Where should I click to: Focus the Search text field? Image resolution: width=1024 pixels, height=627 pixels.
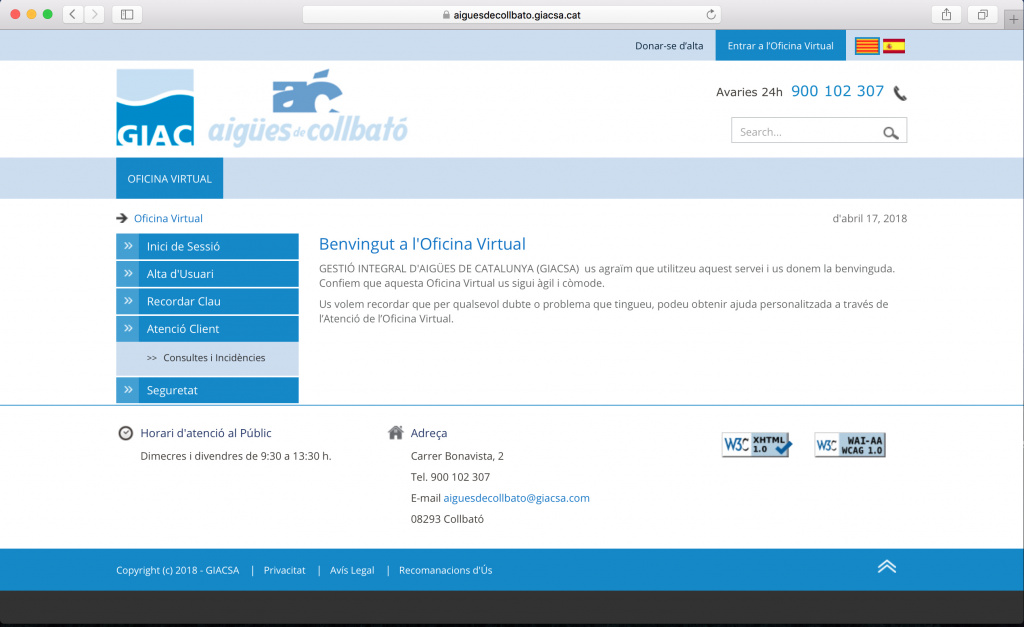tap(819, 131)
